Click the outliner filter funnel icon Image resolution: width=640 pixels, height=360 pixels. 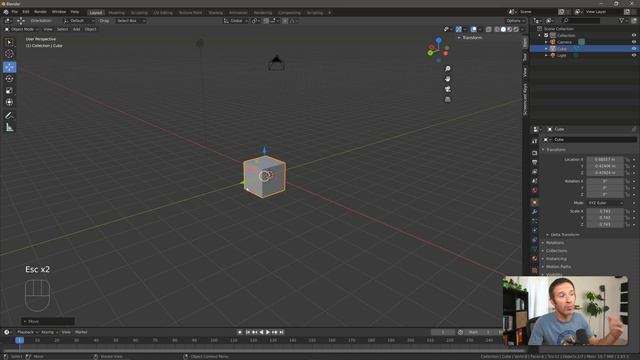click(x=622, y=20)
